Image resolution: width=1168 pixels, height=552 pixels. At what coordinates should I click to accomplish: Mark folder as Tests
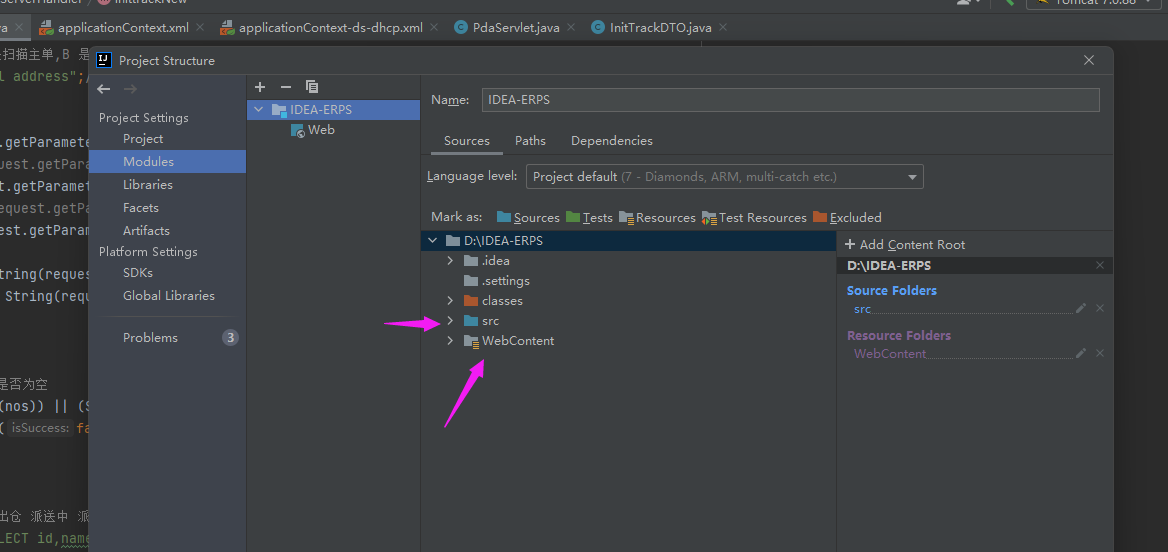[x=589, y=218]
